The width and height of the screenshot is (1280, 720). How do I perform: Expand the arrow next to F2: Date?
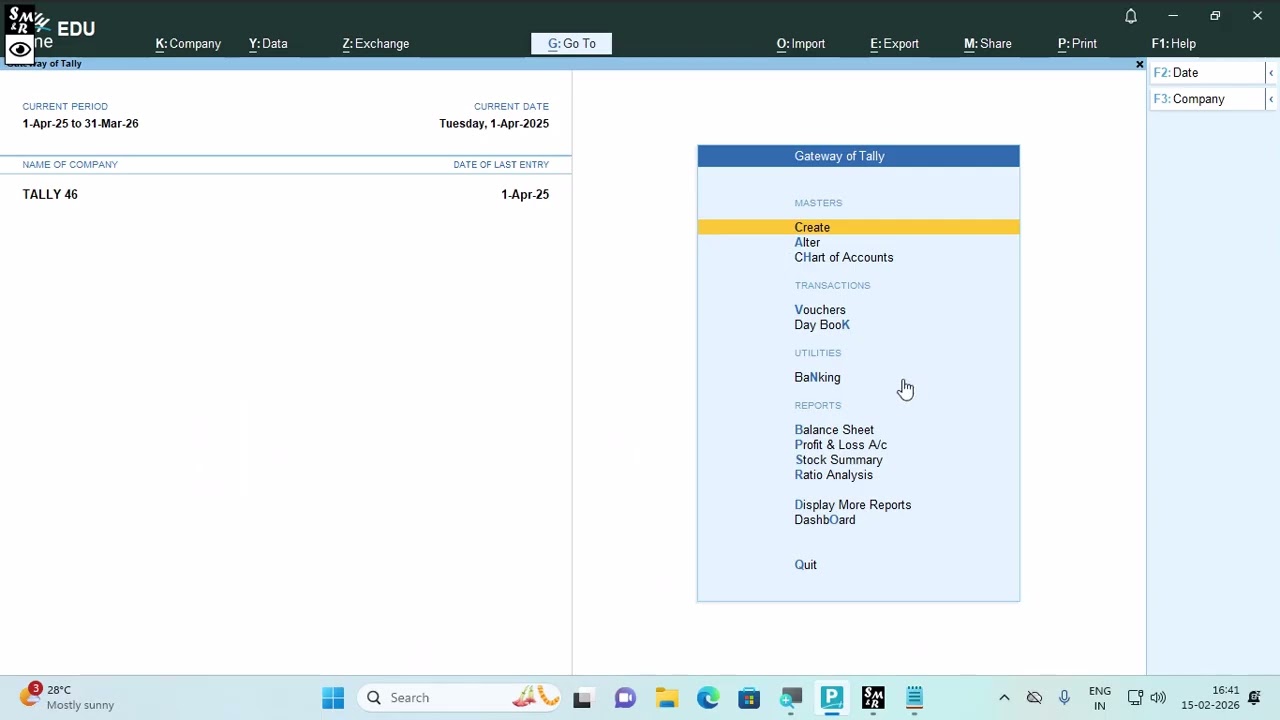[x=1271, y=73]
